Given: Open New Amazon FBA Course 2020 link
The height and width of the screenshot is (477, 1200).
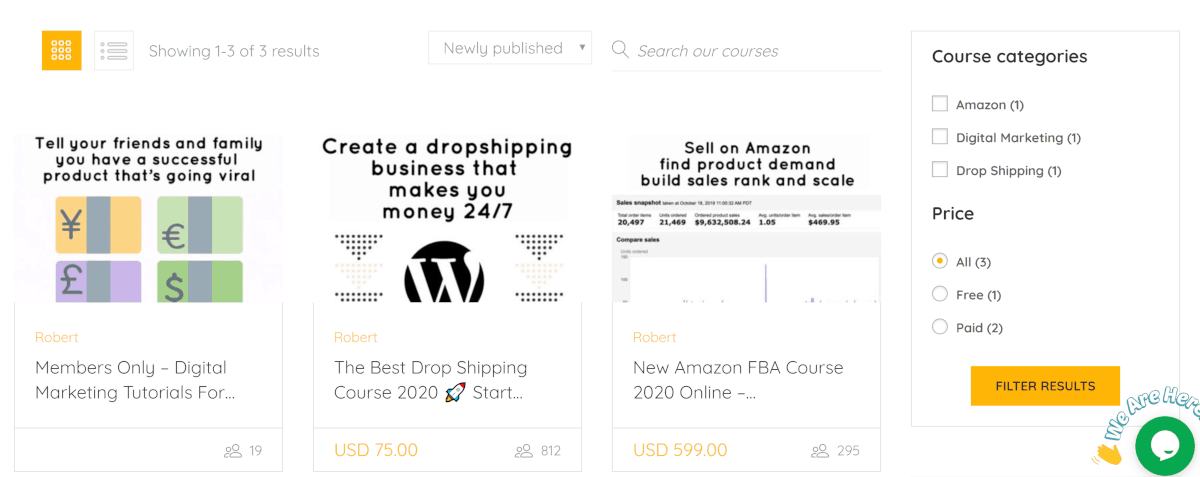Looking at the screenshot, I should point(738,380).
